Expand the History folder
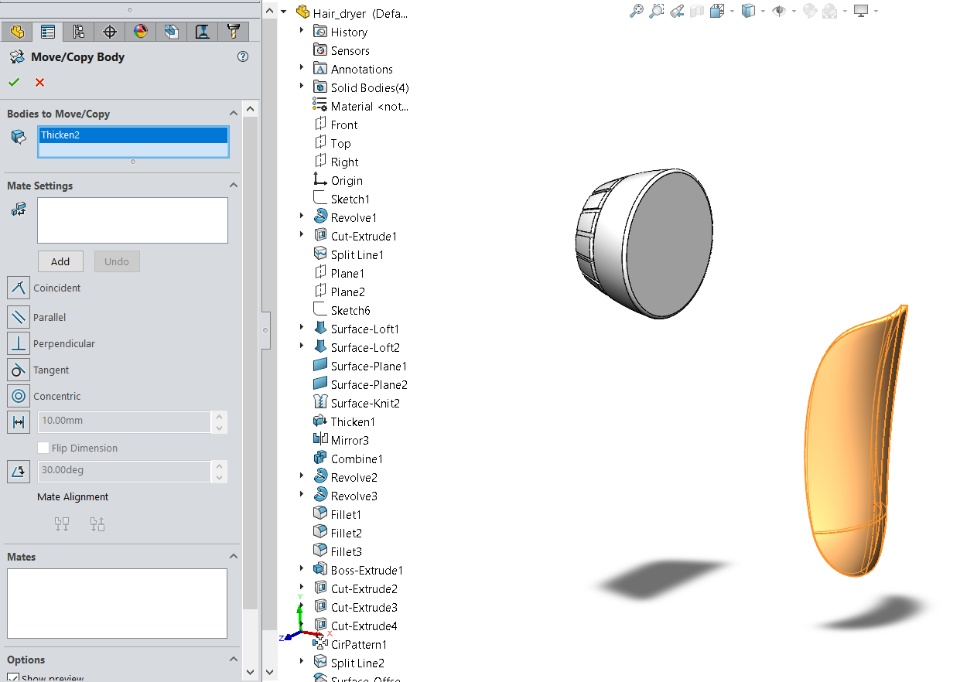The image size is (960, 682). (x=301, y=30)
